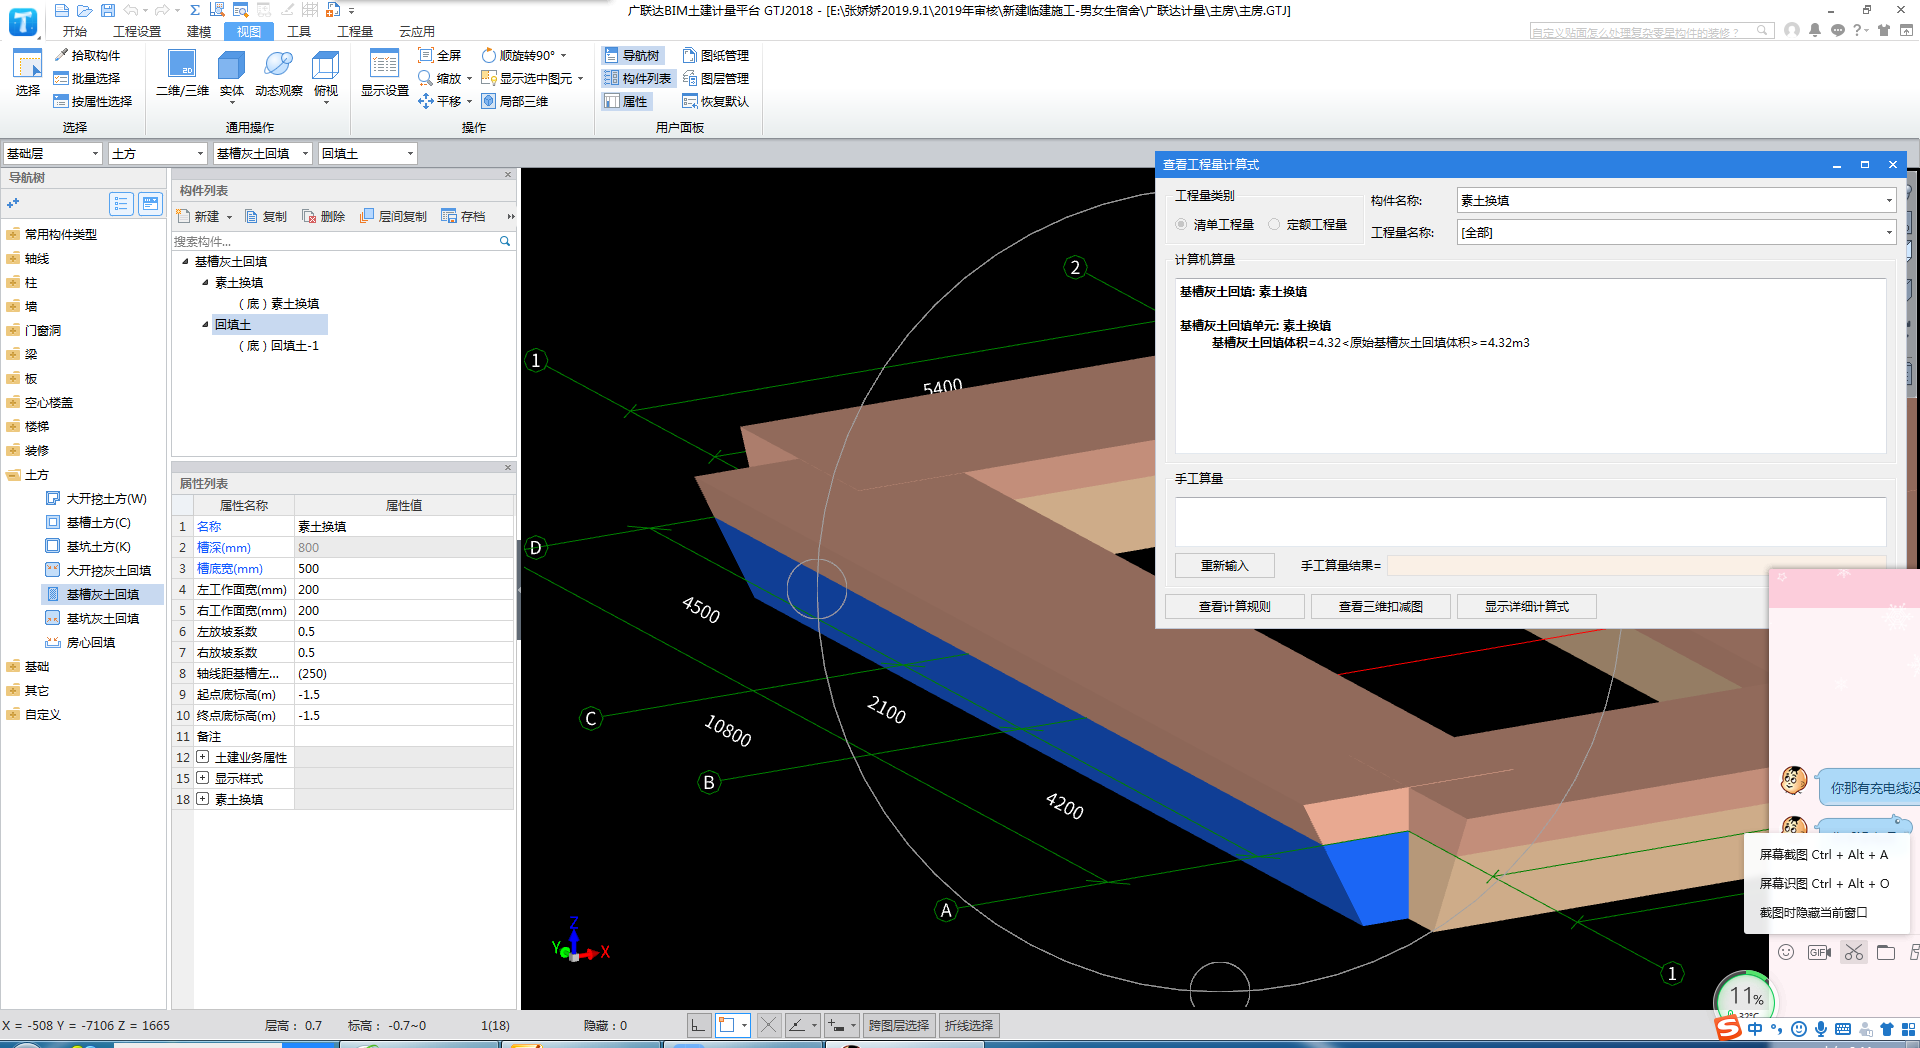Viewport: 1920px width, 1048px height.
Task: Click the cross snap icon in status bar
Action: [x=768, y=1025]
